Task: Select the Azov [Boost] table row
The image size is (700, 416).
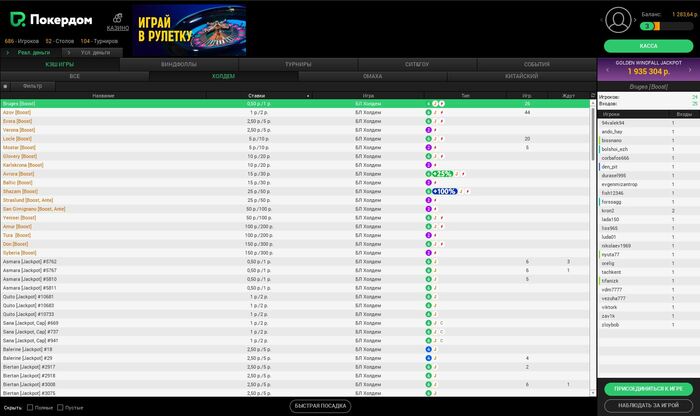Action: (x=295, y=112)
